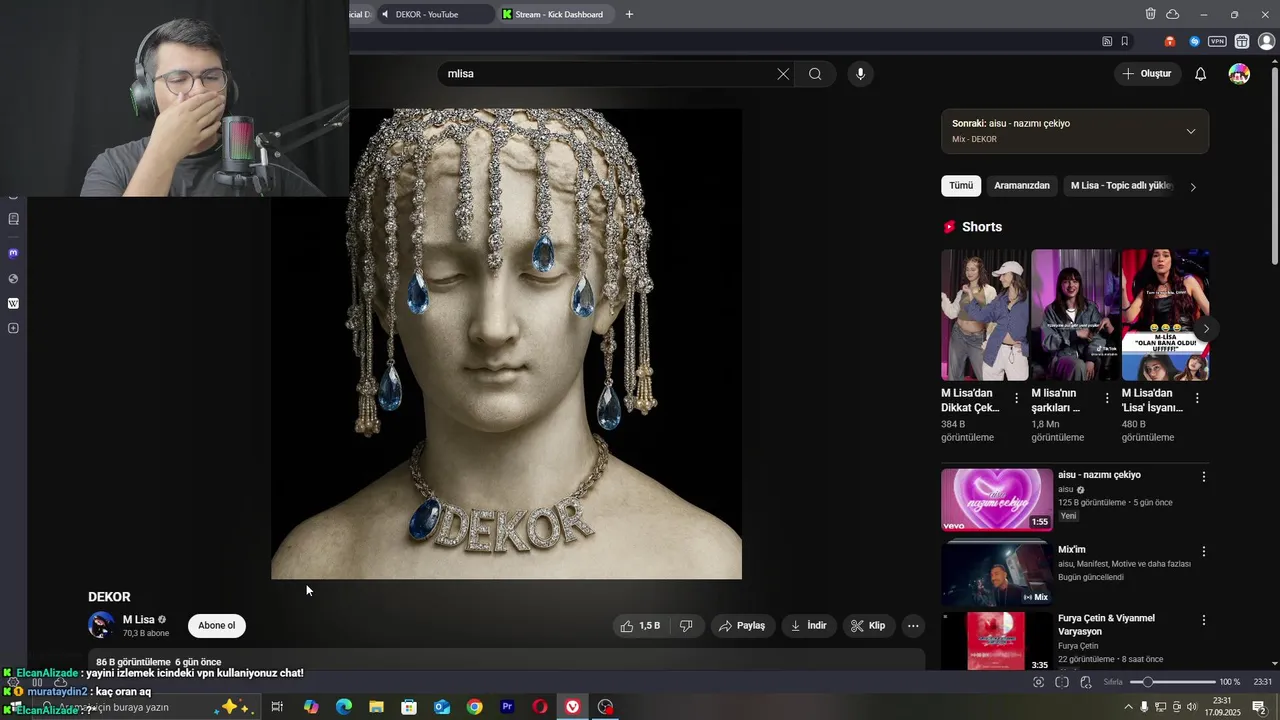
Task: Switch to DEKOR - YouTube browser tab
Action: pos(434,14)
